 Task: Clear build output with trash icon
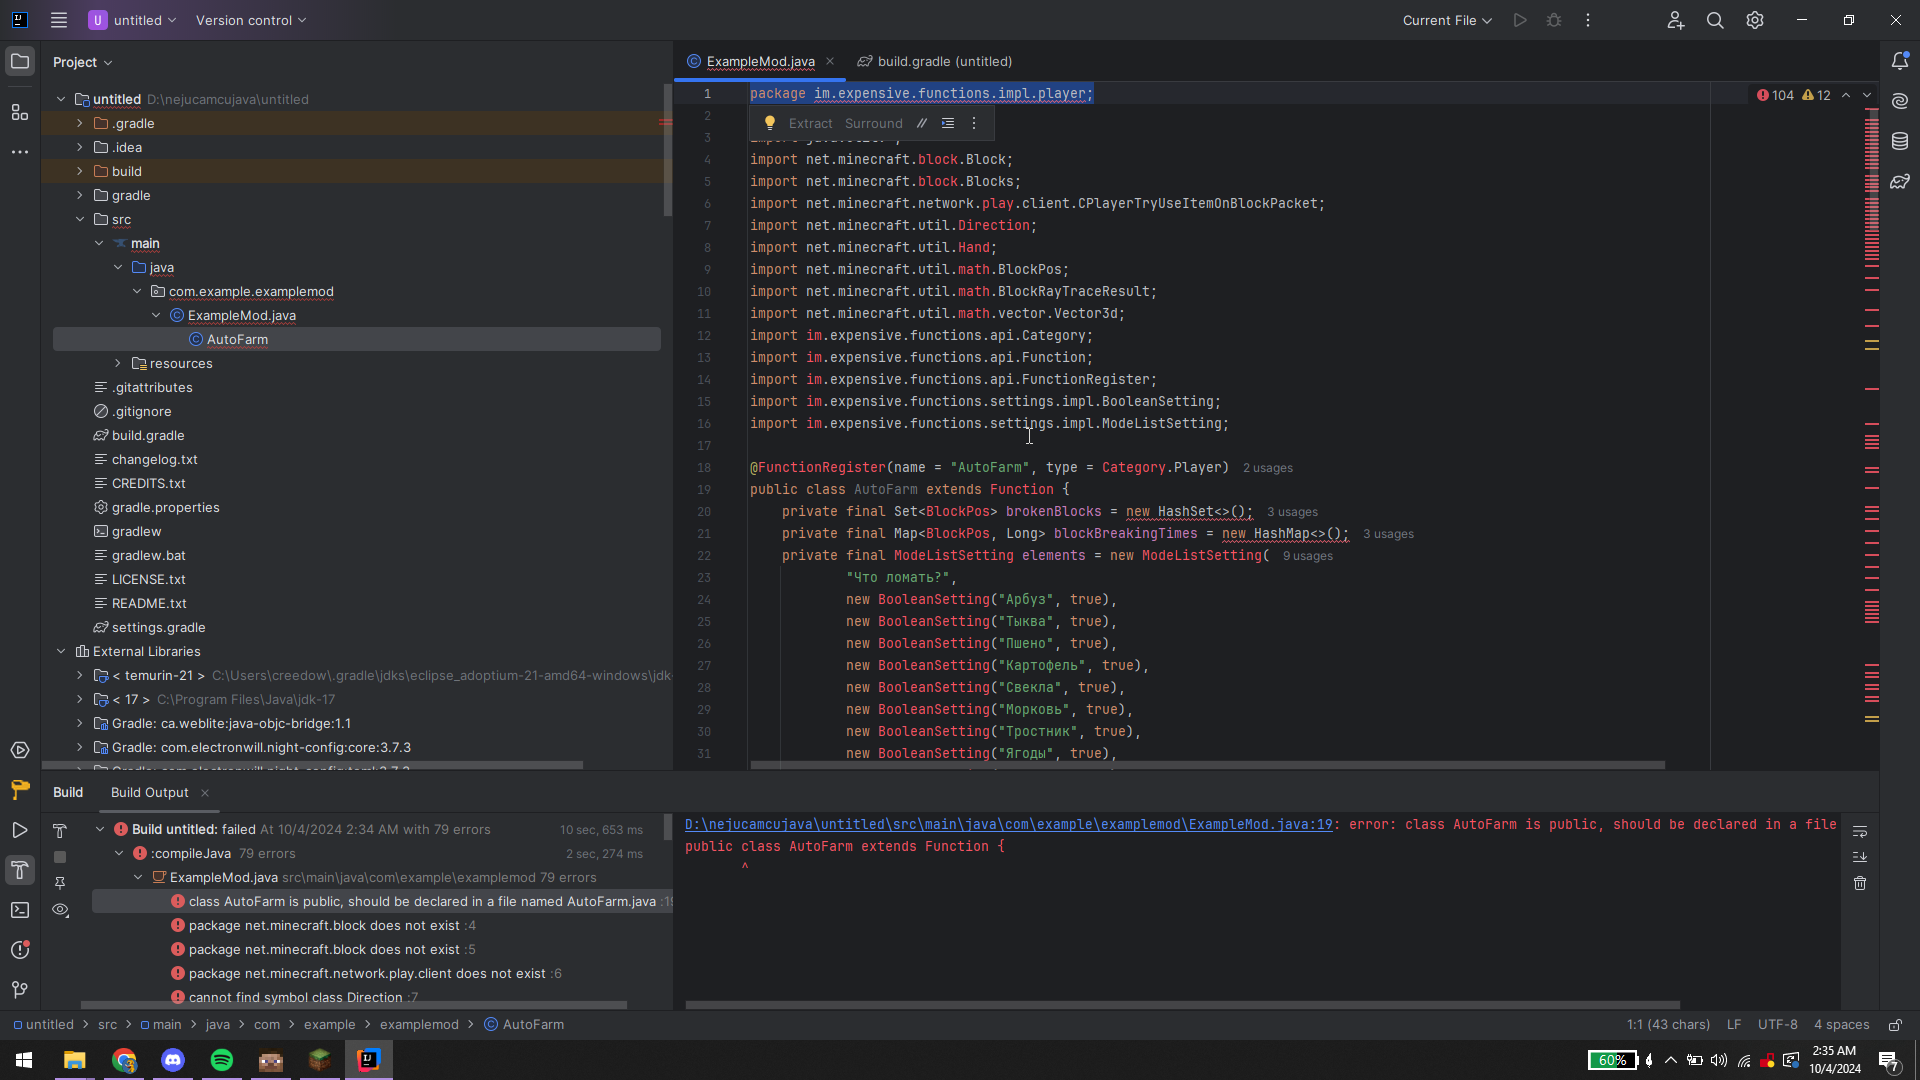1860,883
